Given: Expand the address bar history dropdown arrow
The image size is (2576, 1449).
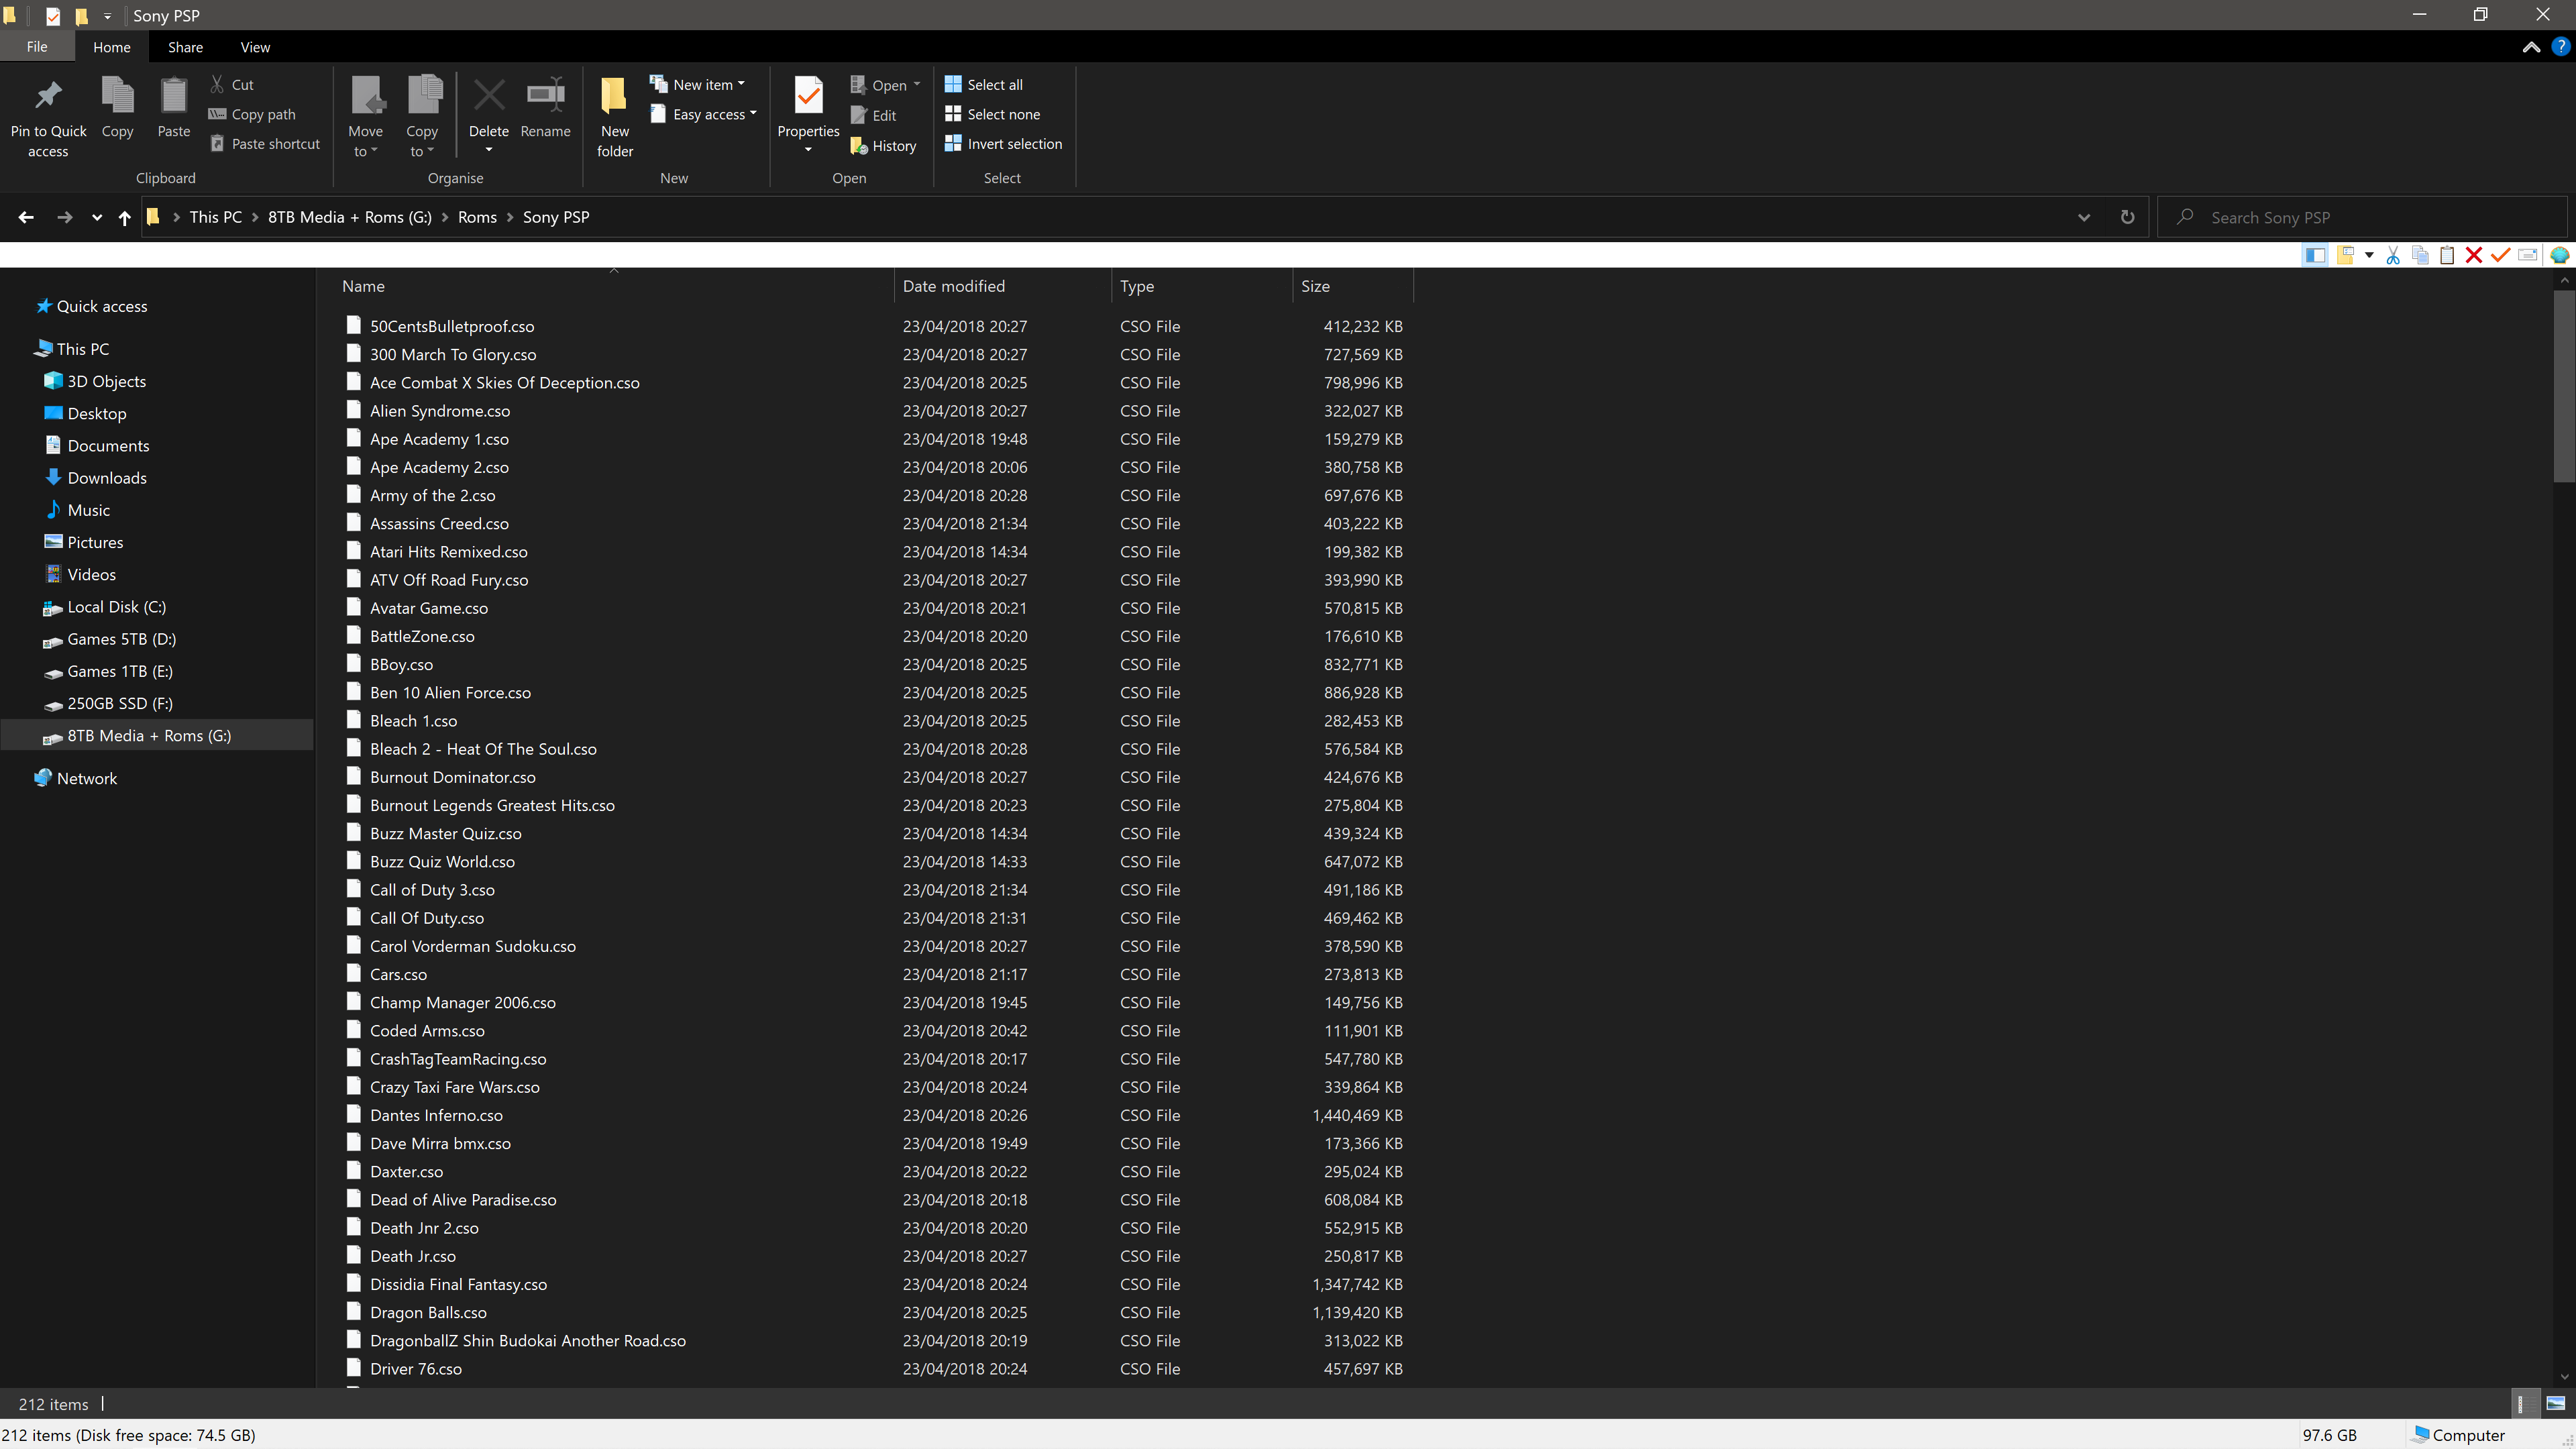Looking at the screenshot, I should 2084,217.
